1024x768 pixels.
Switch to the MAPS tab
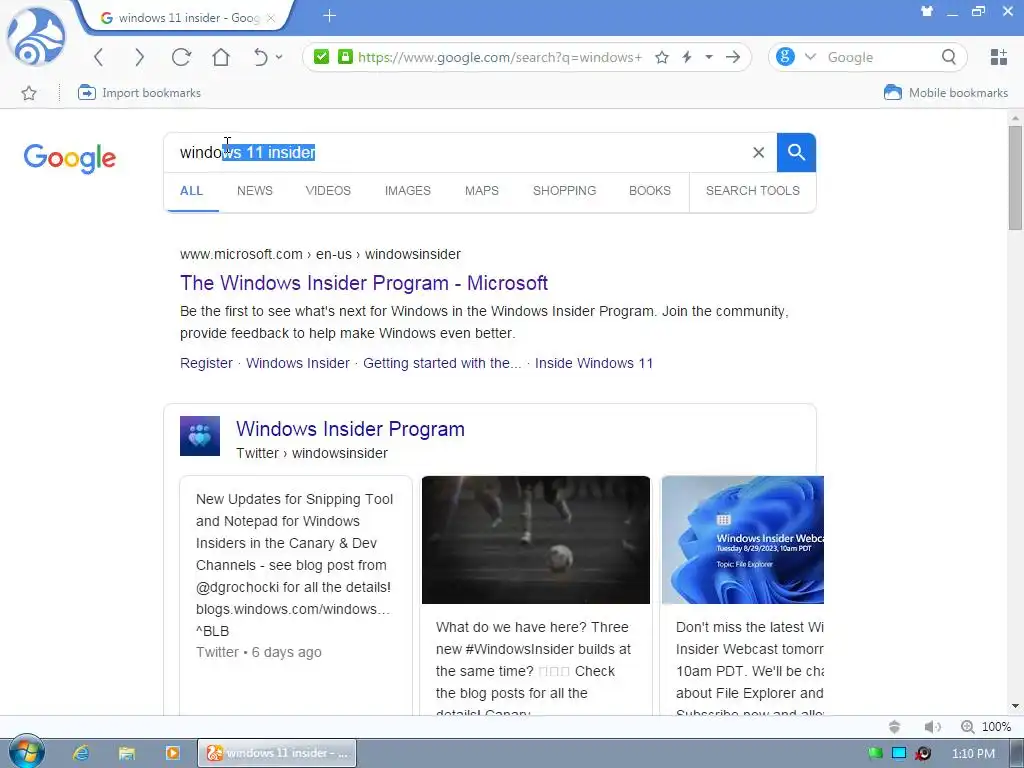point(482,191)
